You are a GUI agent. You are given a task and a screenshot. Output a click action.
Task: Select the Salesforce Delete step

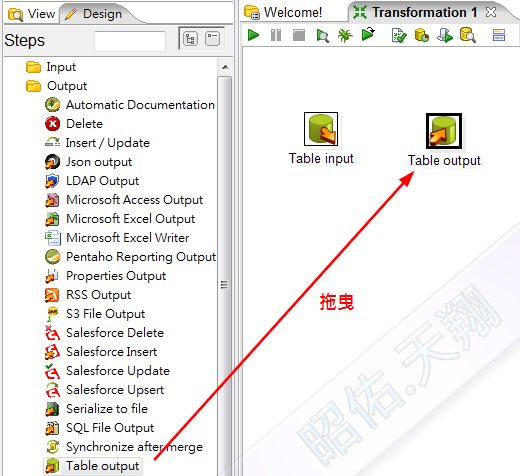104,333
